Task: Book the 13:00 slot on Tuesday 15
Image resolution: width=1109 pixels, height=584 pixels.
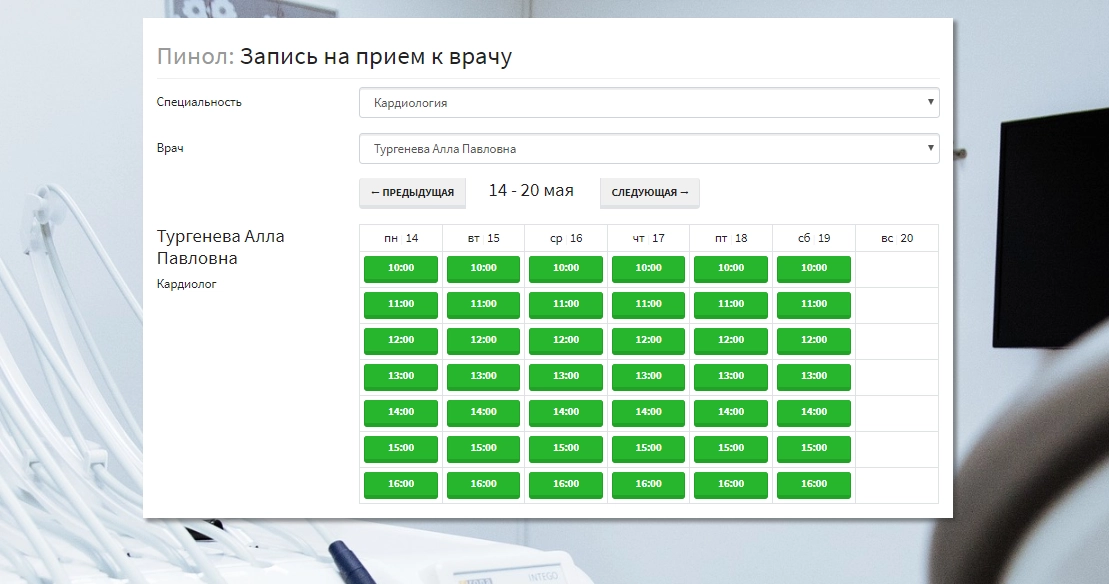Action: pos(483,376)
